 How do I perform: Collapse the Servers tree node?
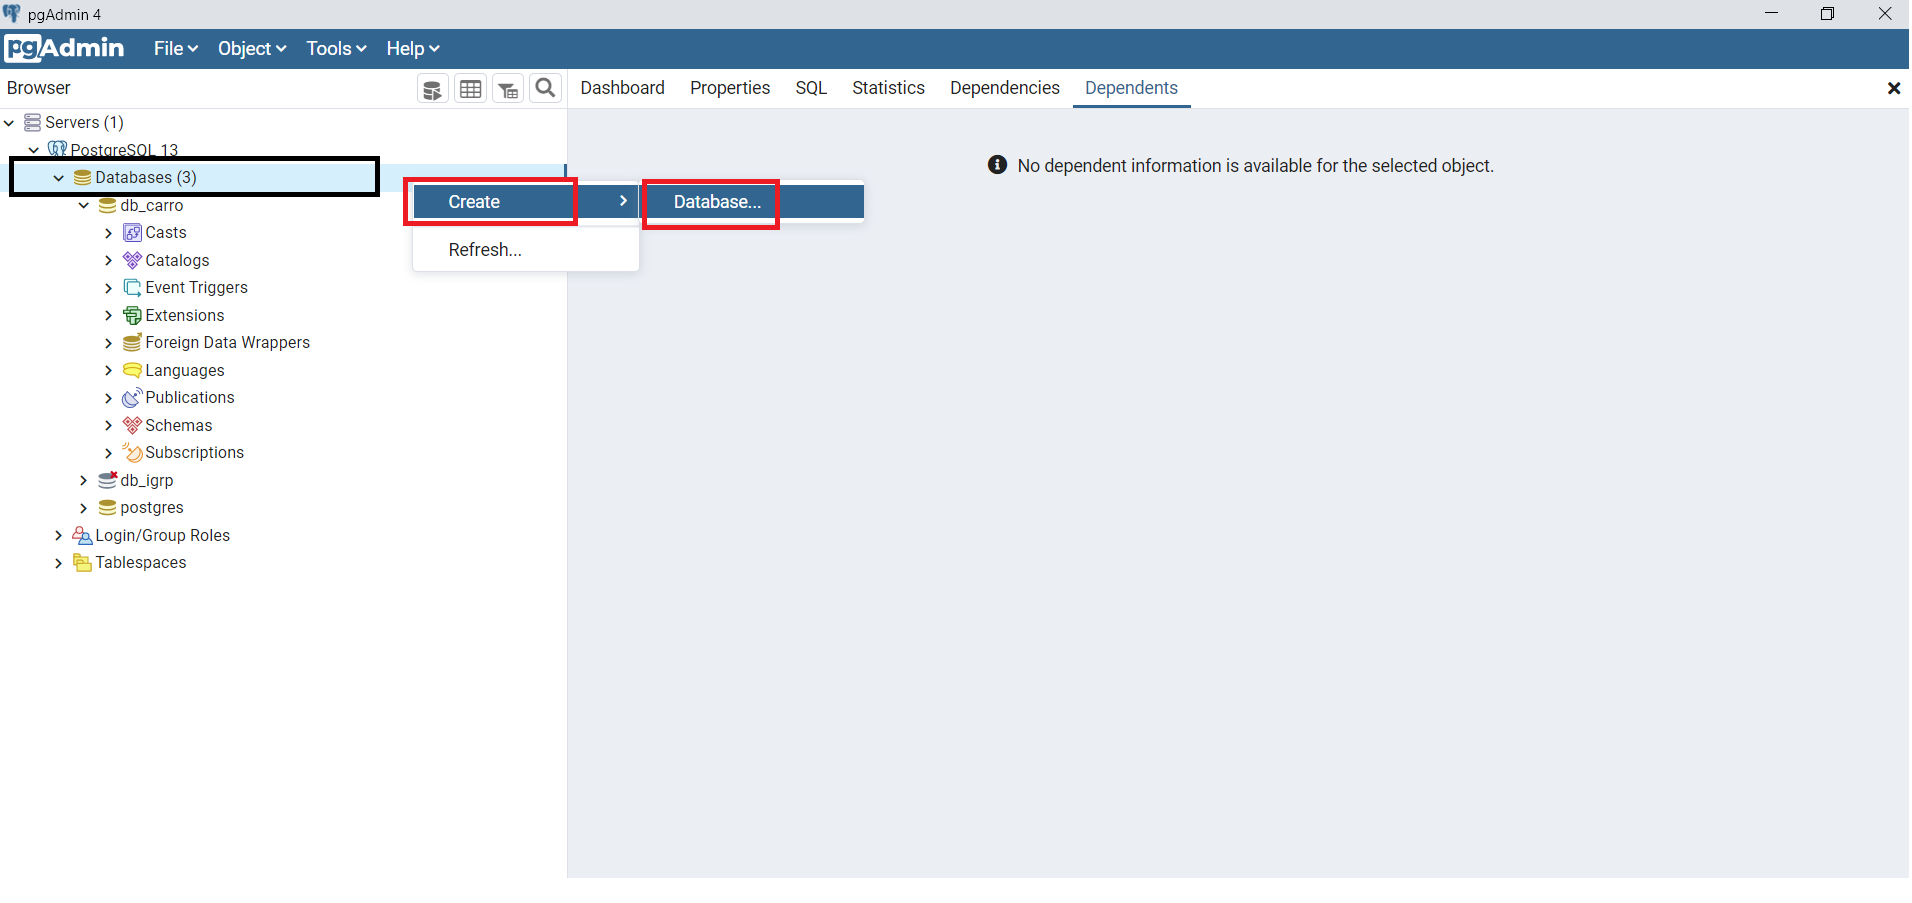9,123
